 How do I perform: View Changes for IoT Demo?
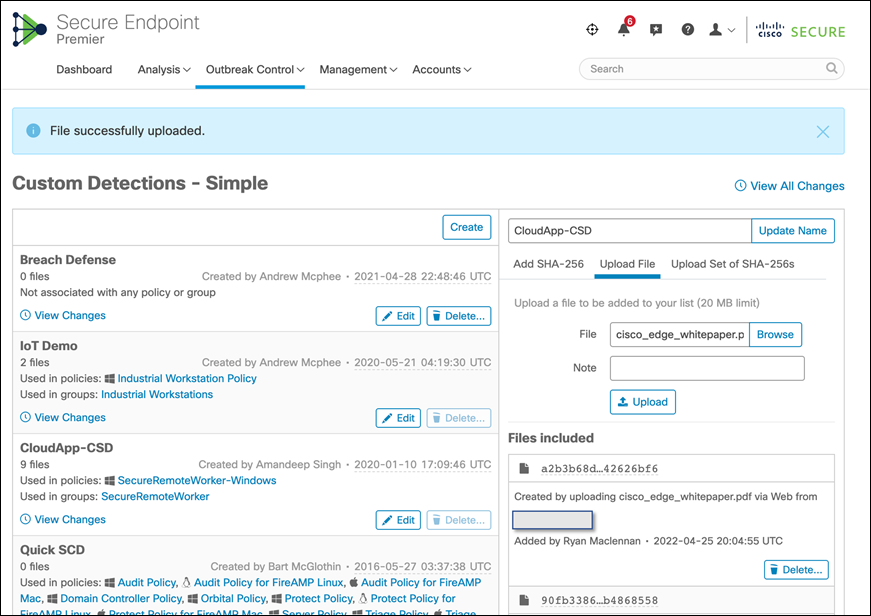pyautogui.click(x=70, y=417)
